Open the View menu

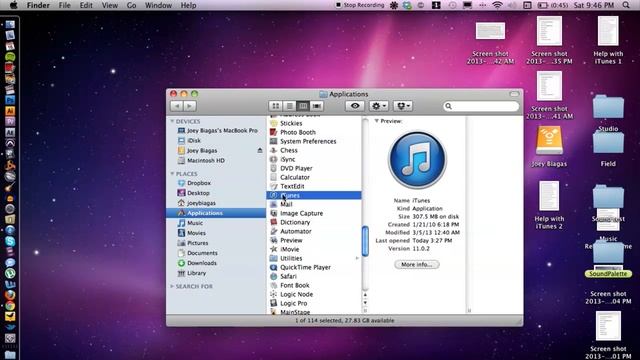(x=109, y=5)
